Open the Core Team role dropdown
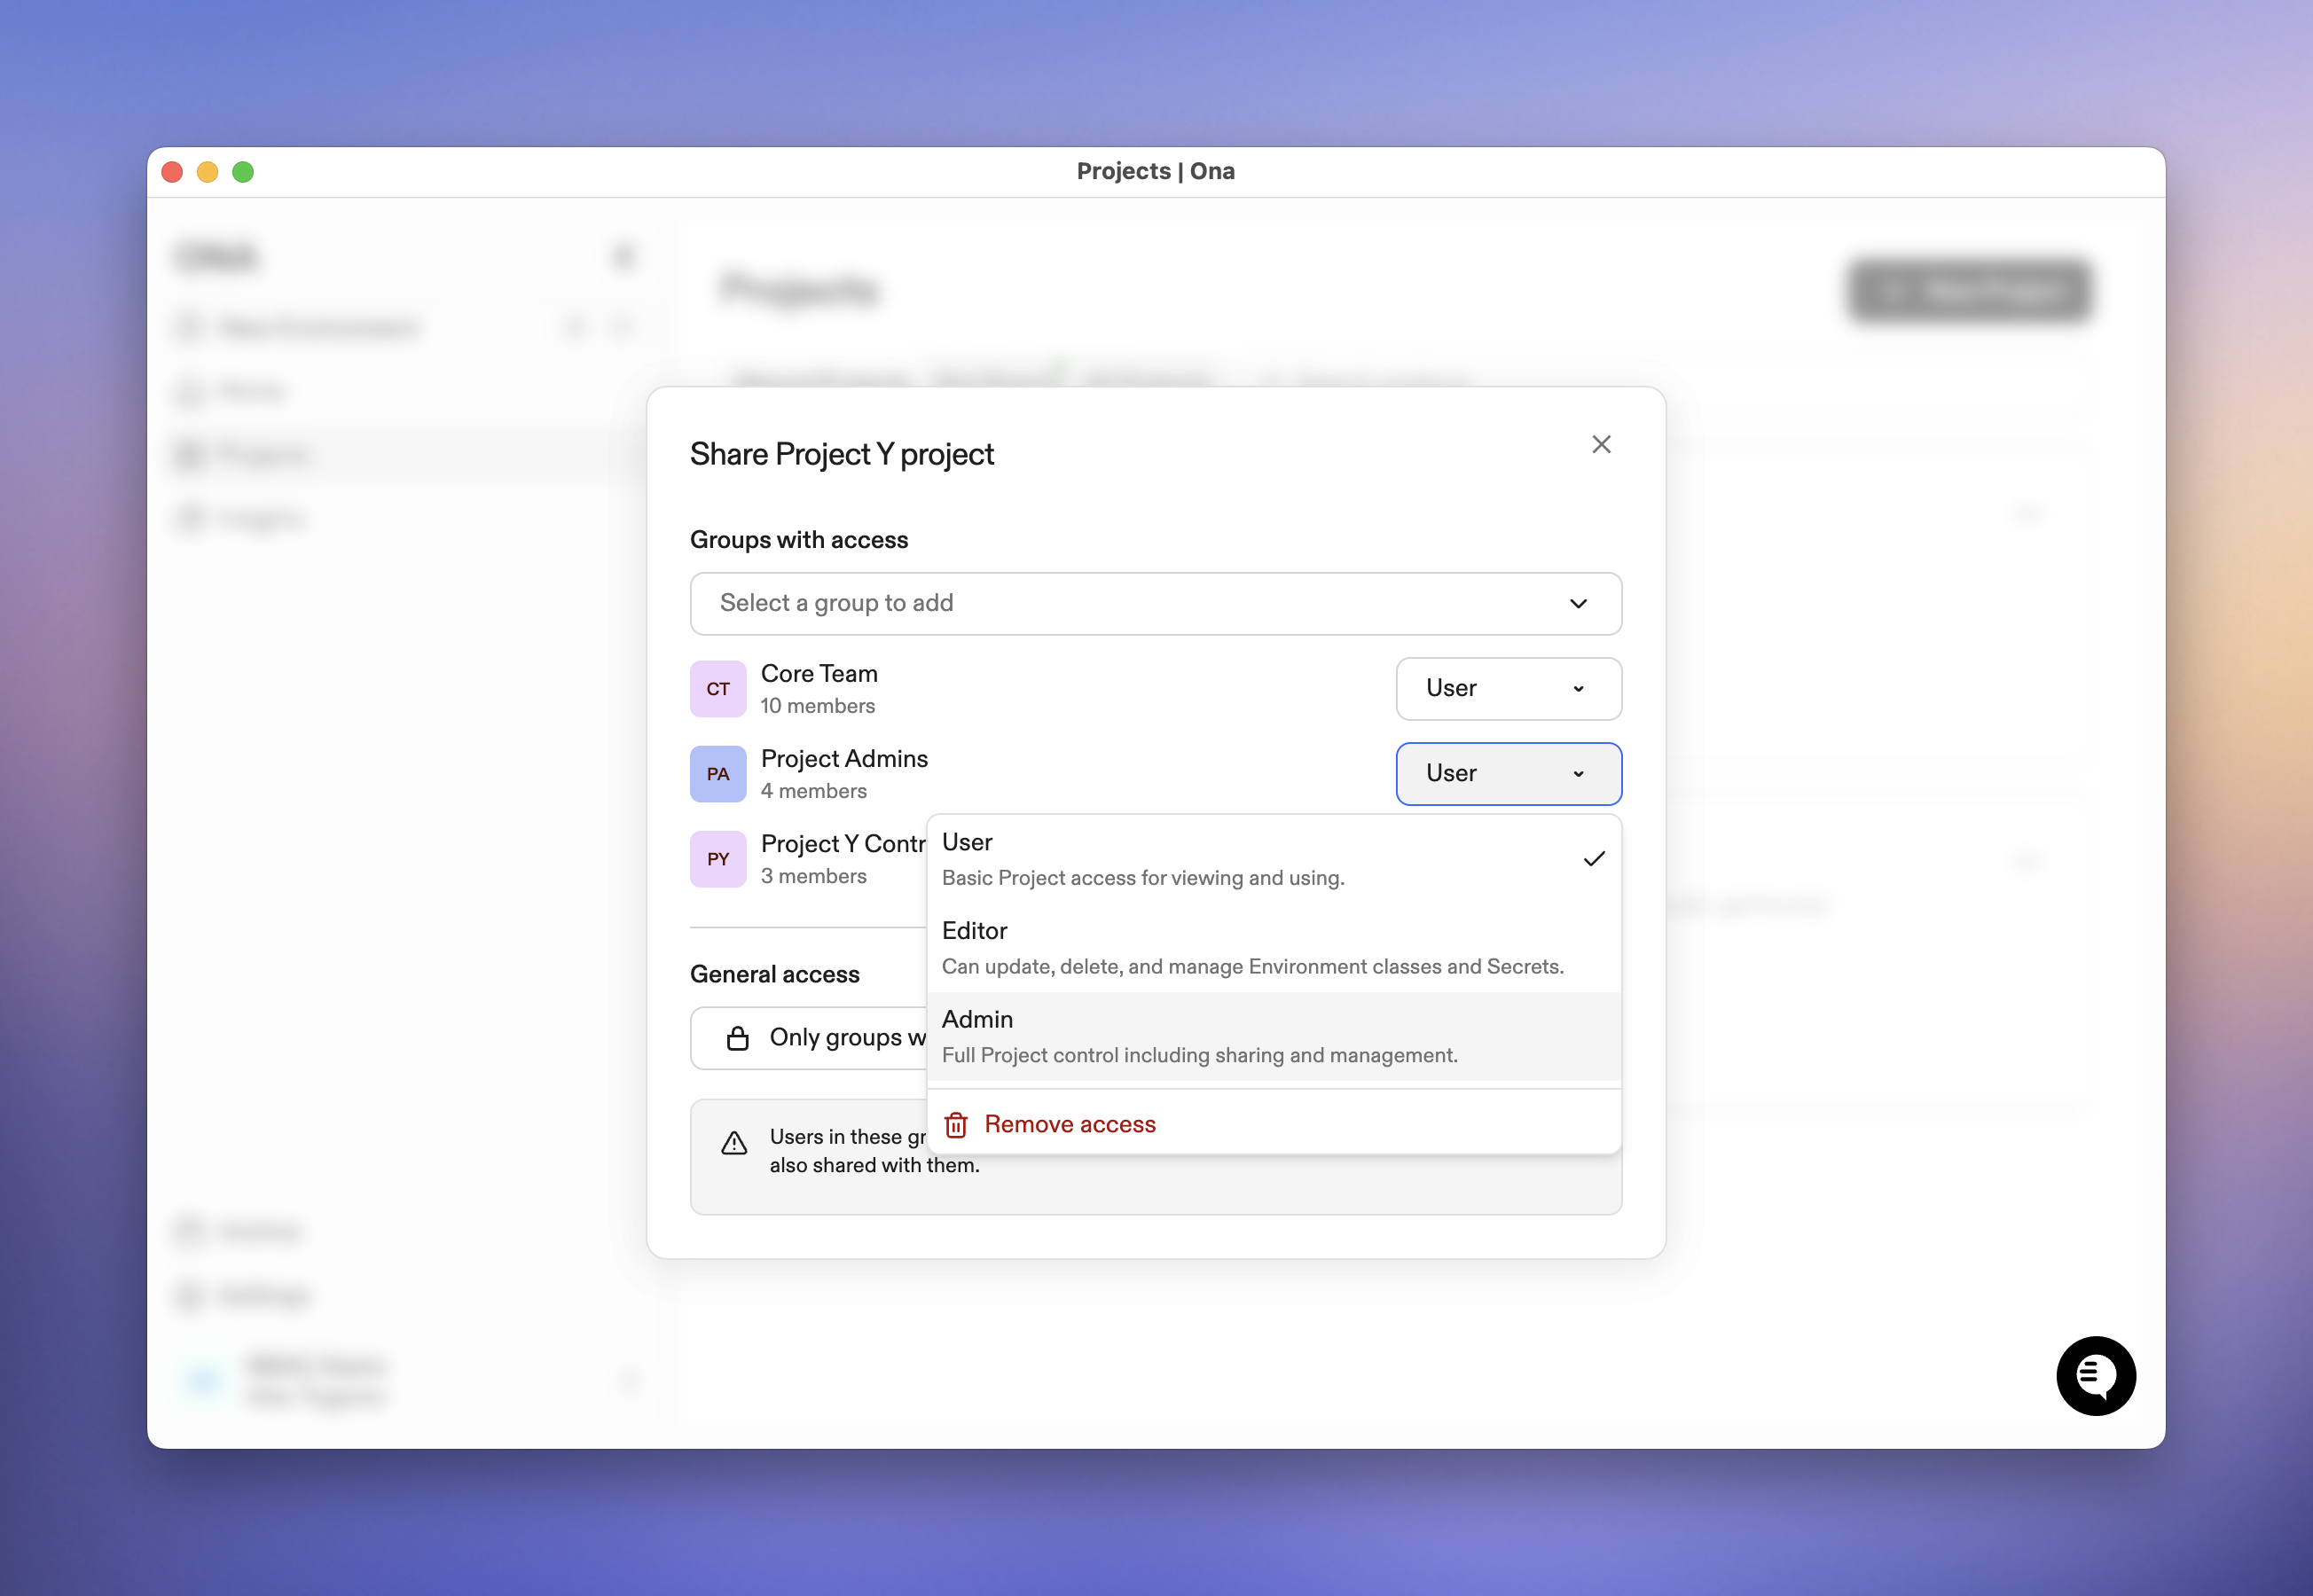2313x1596 pixels. point(1507,689)
